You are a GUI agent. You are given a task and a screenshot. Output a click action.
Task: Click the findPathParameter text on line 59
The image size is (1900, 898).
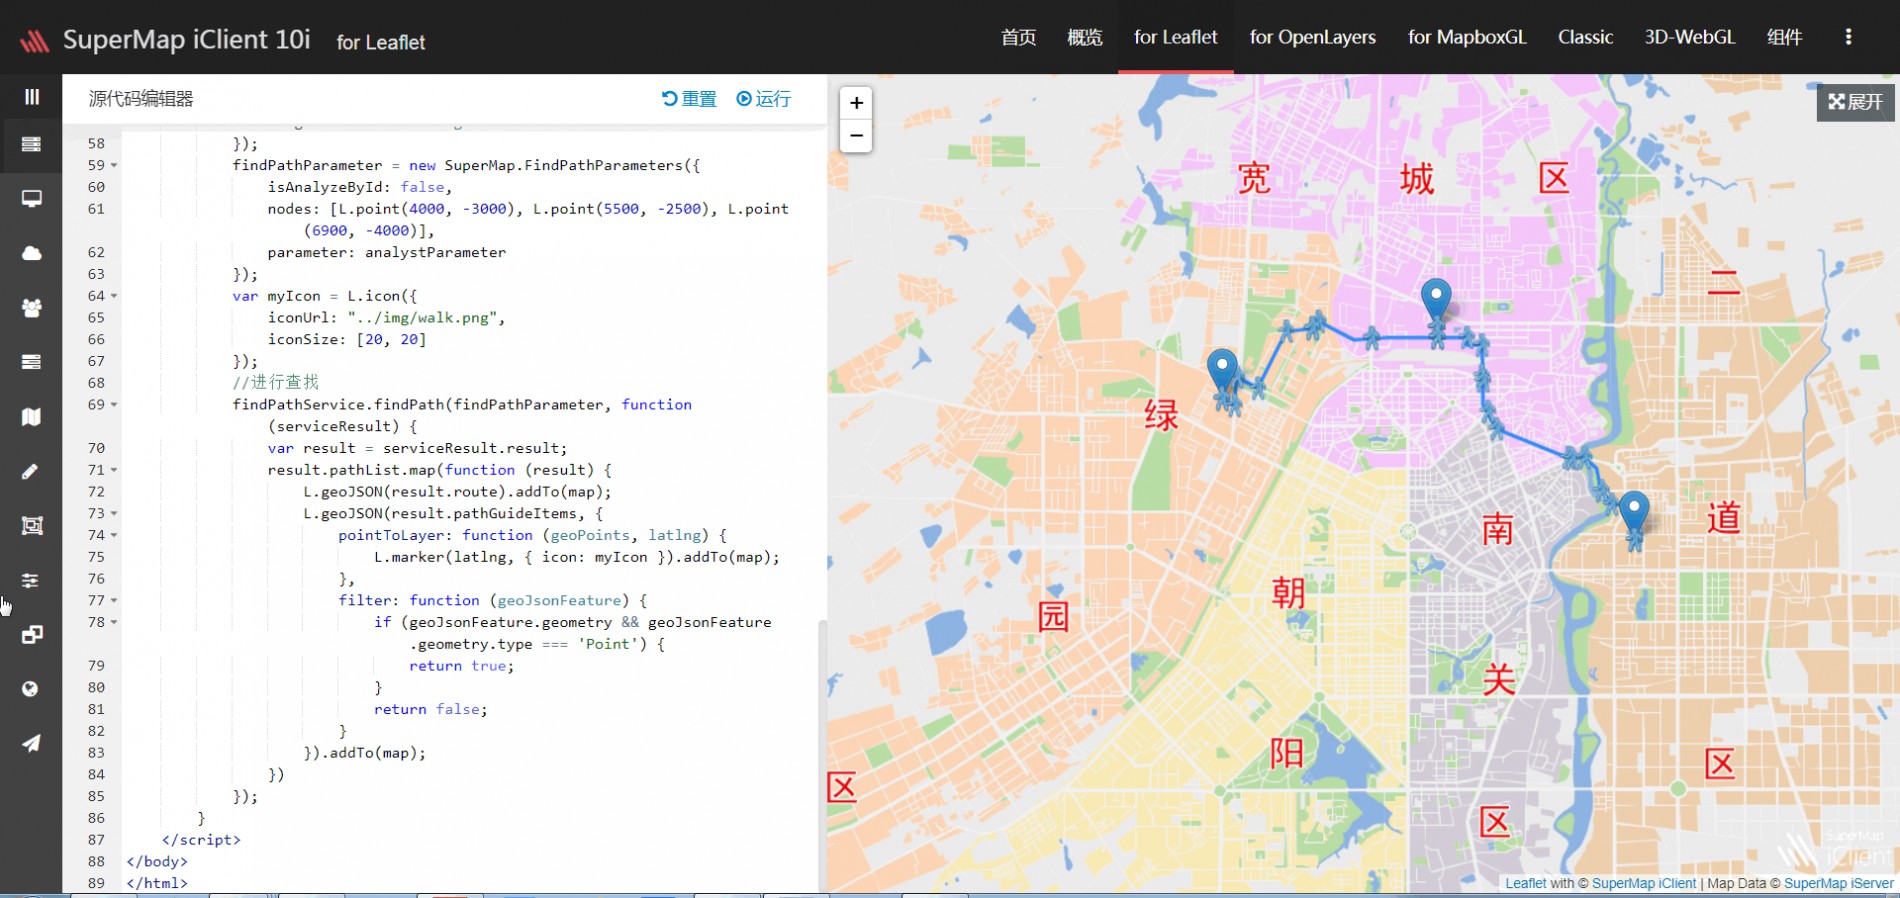pyautogui.click(x=307, y=166)
